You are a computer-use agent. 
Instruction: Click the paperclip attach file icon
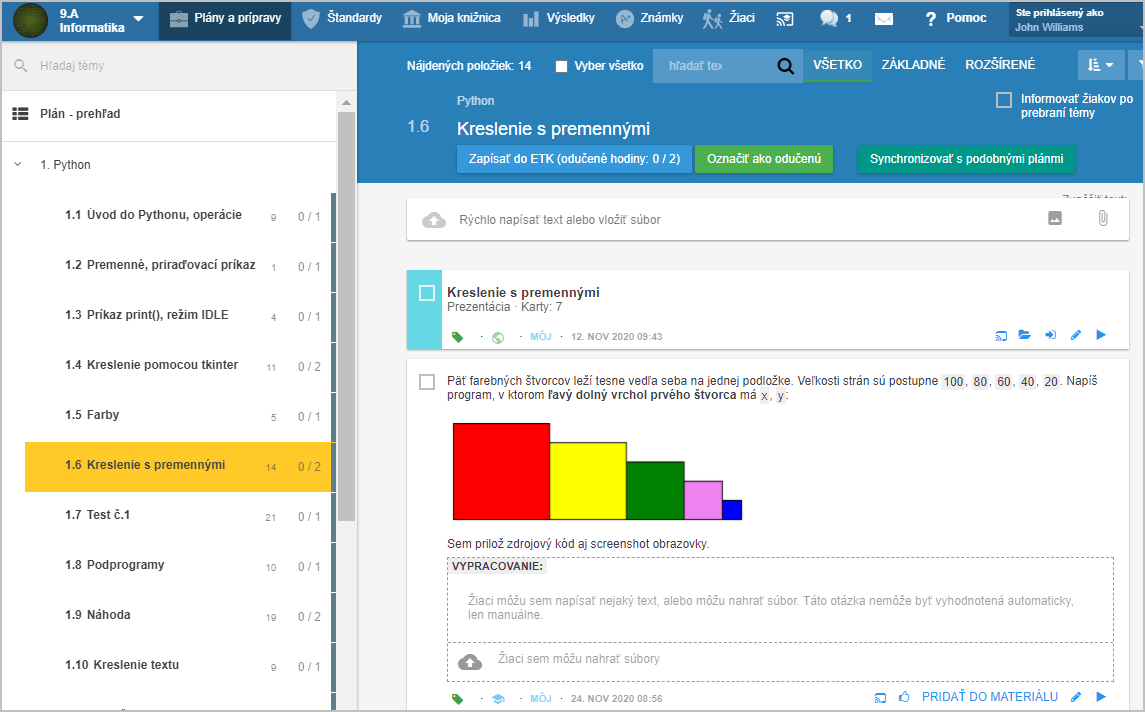coord(1102,218)
